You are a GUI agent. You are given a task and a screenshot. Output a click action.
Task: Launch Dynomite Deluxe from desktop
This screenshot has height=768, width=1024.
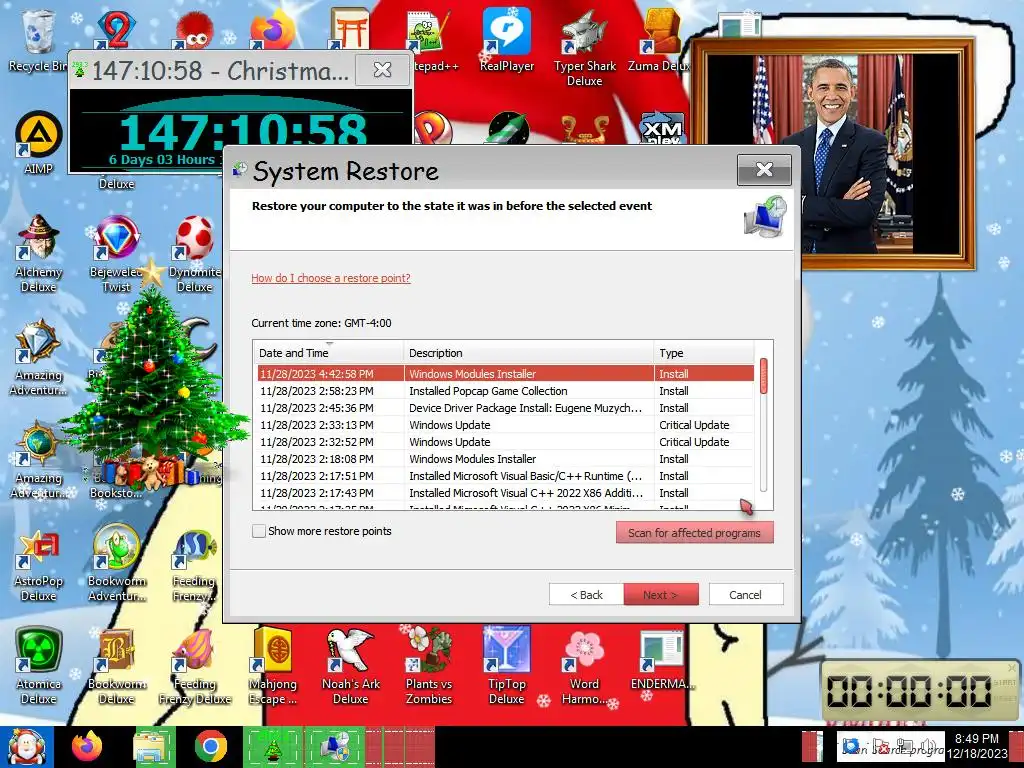pyautogui.click(x=195, y=254)
